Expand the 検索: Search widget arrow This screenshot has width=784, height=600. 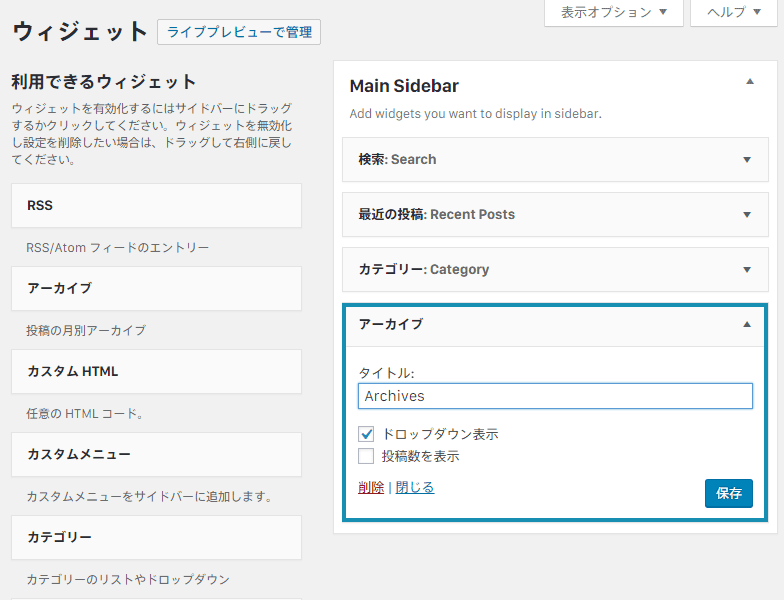pyautogui.click(x=747, y=160)
